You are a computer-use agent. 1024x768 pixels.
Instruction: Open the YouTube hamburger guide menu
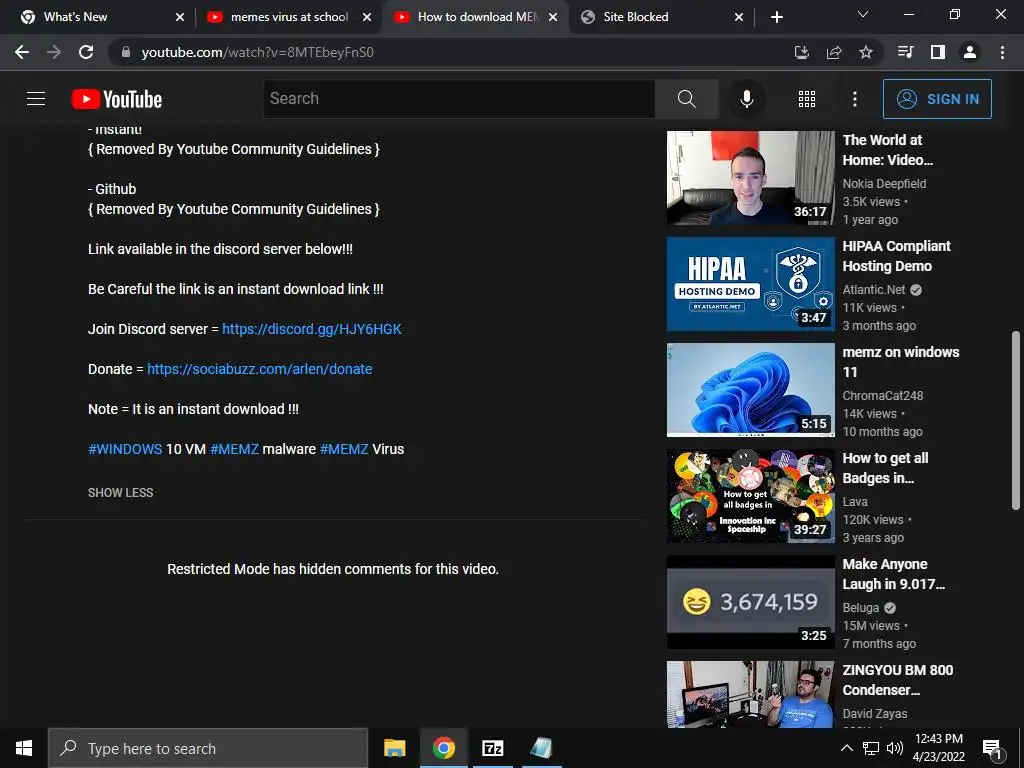(x=36, y=99)
